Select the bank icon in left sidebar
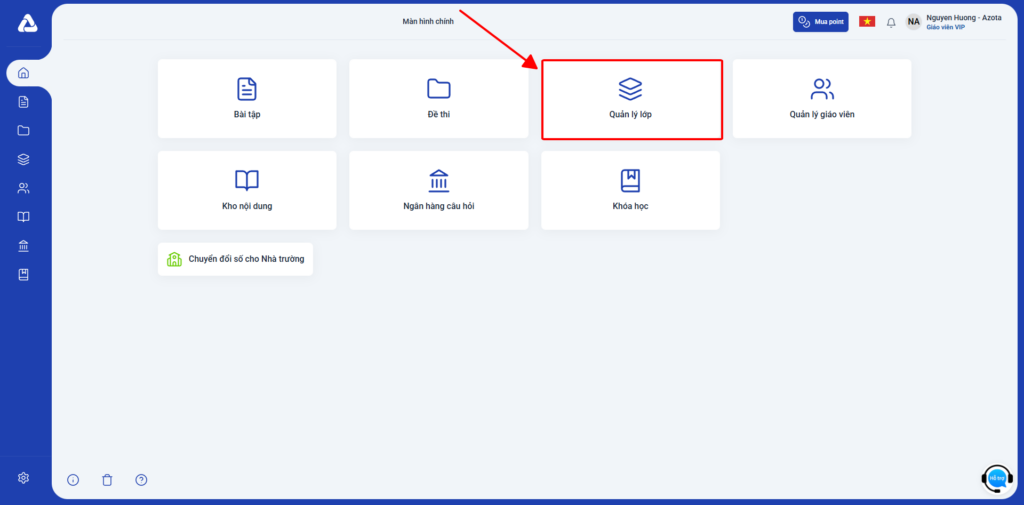This screenshot has height=505, width=1024. [24, 246]
